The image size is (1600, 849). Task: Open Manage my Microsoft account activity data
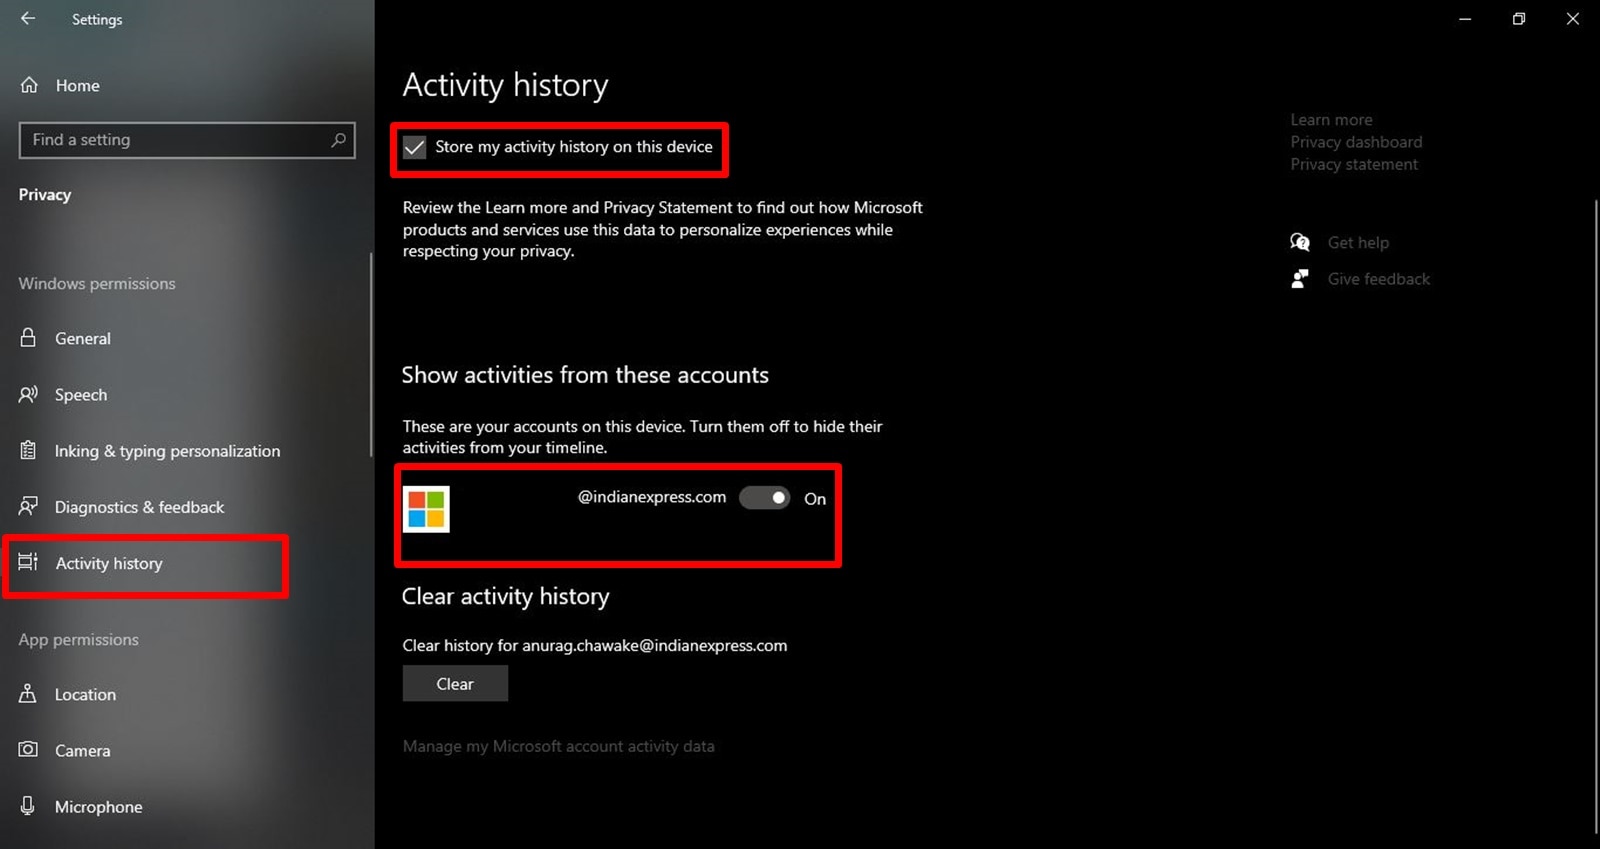[x=558, y=746]
